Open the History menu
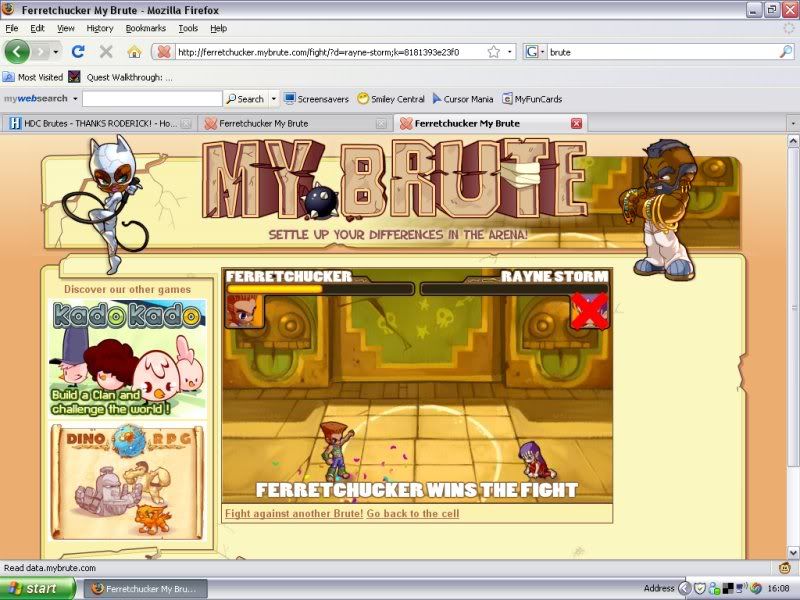Screen dimensions: 800x600 point(99,28)
